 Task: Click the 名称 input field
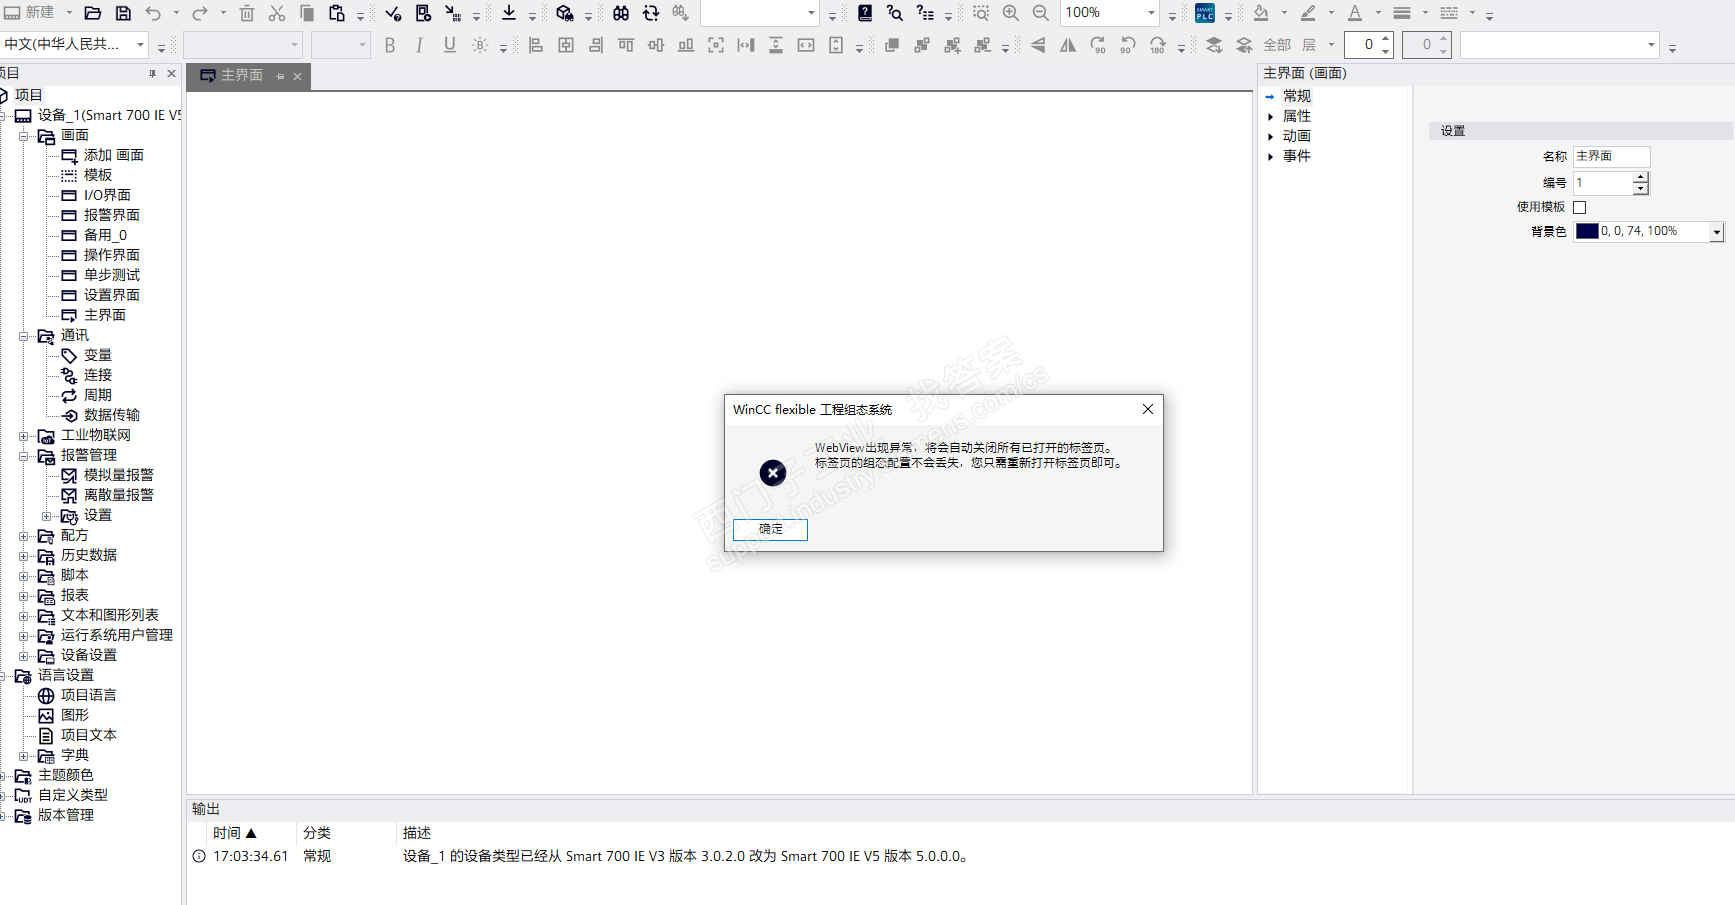pos(1611,156)
